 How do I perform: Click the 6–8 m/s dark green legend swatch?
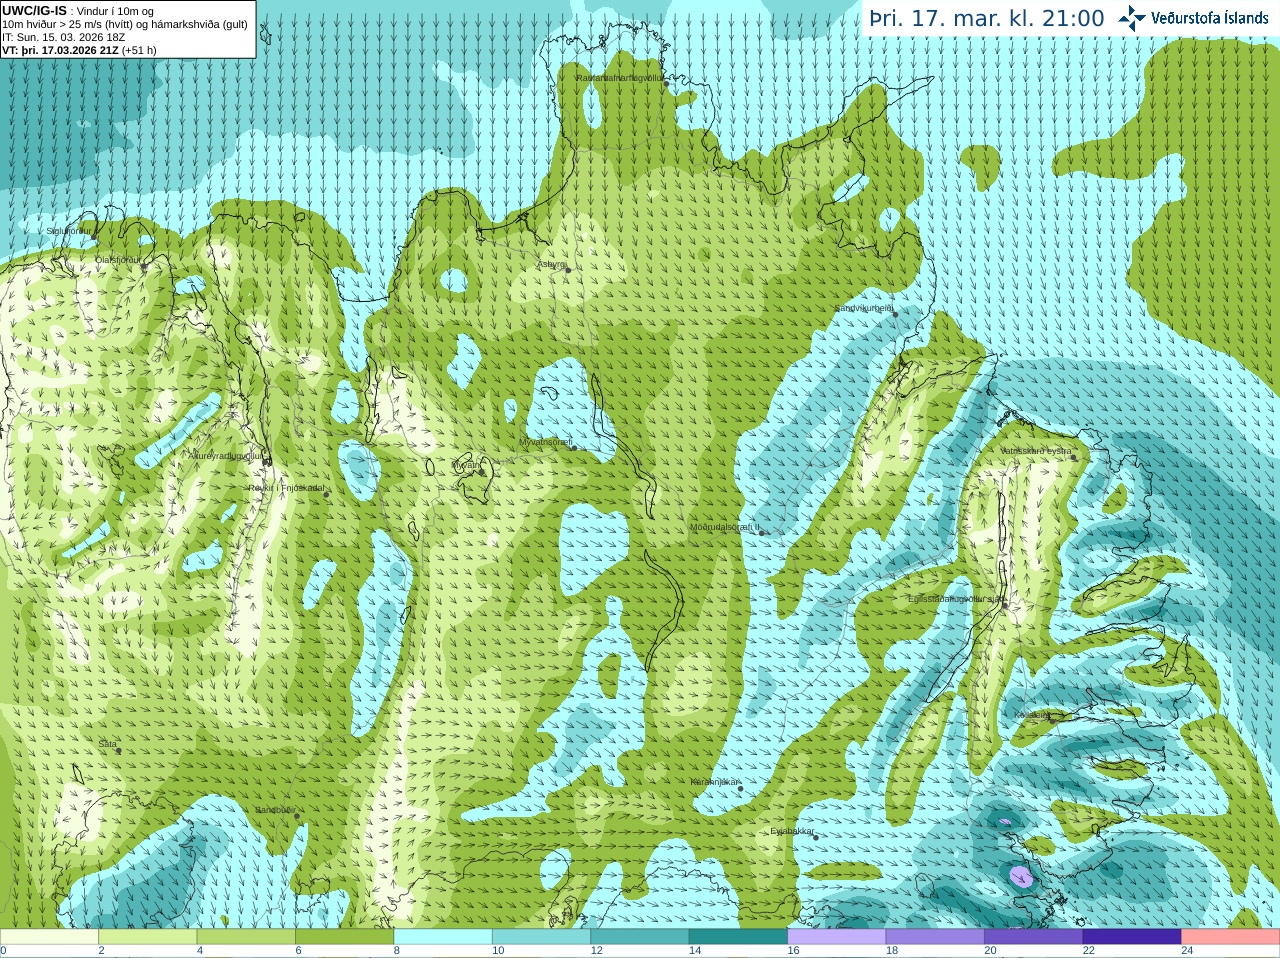pyautogui.click(x=345, y=937)
